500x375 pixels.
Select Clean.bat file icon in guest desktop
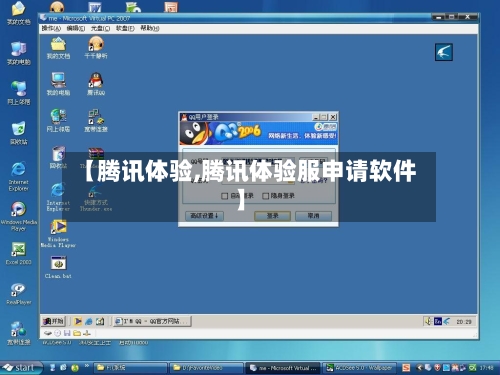[59, 263]
